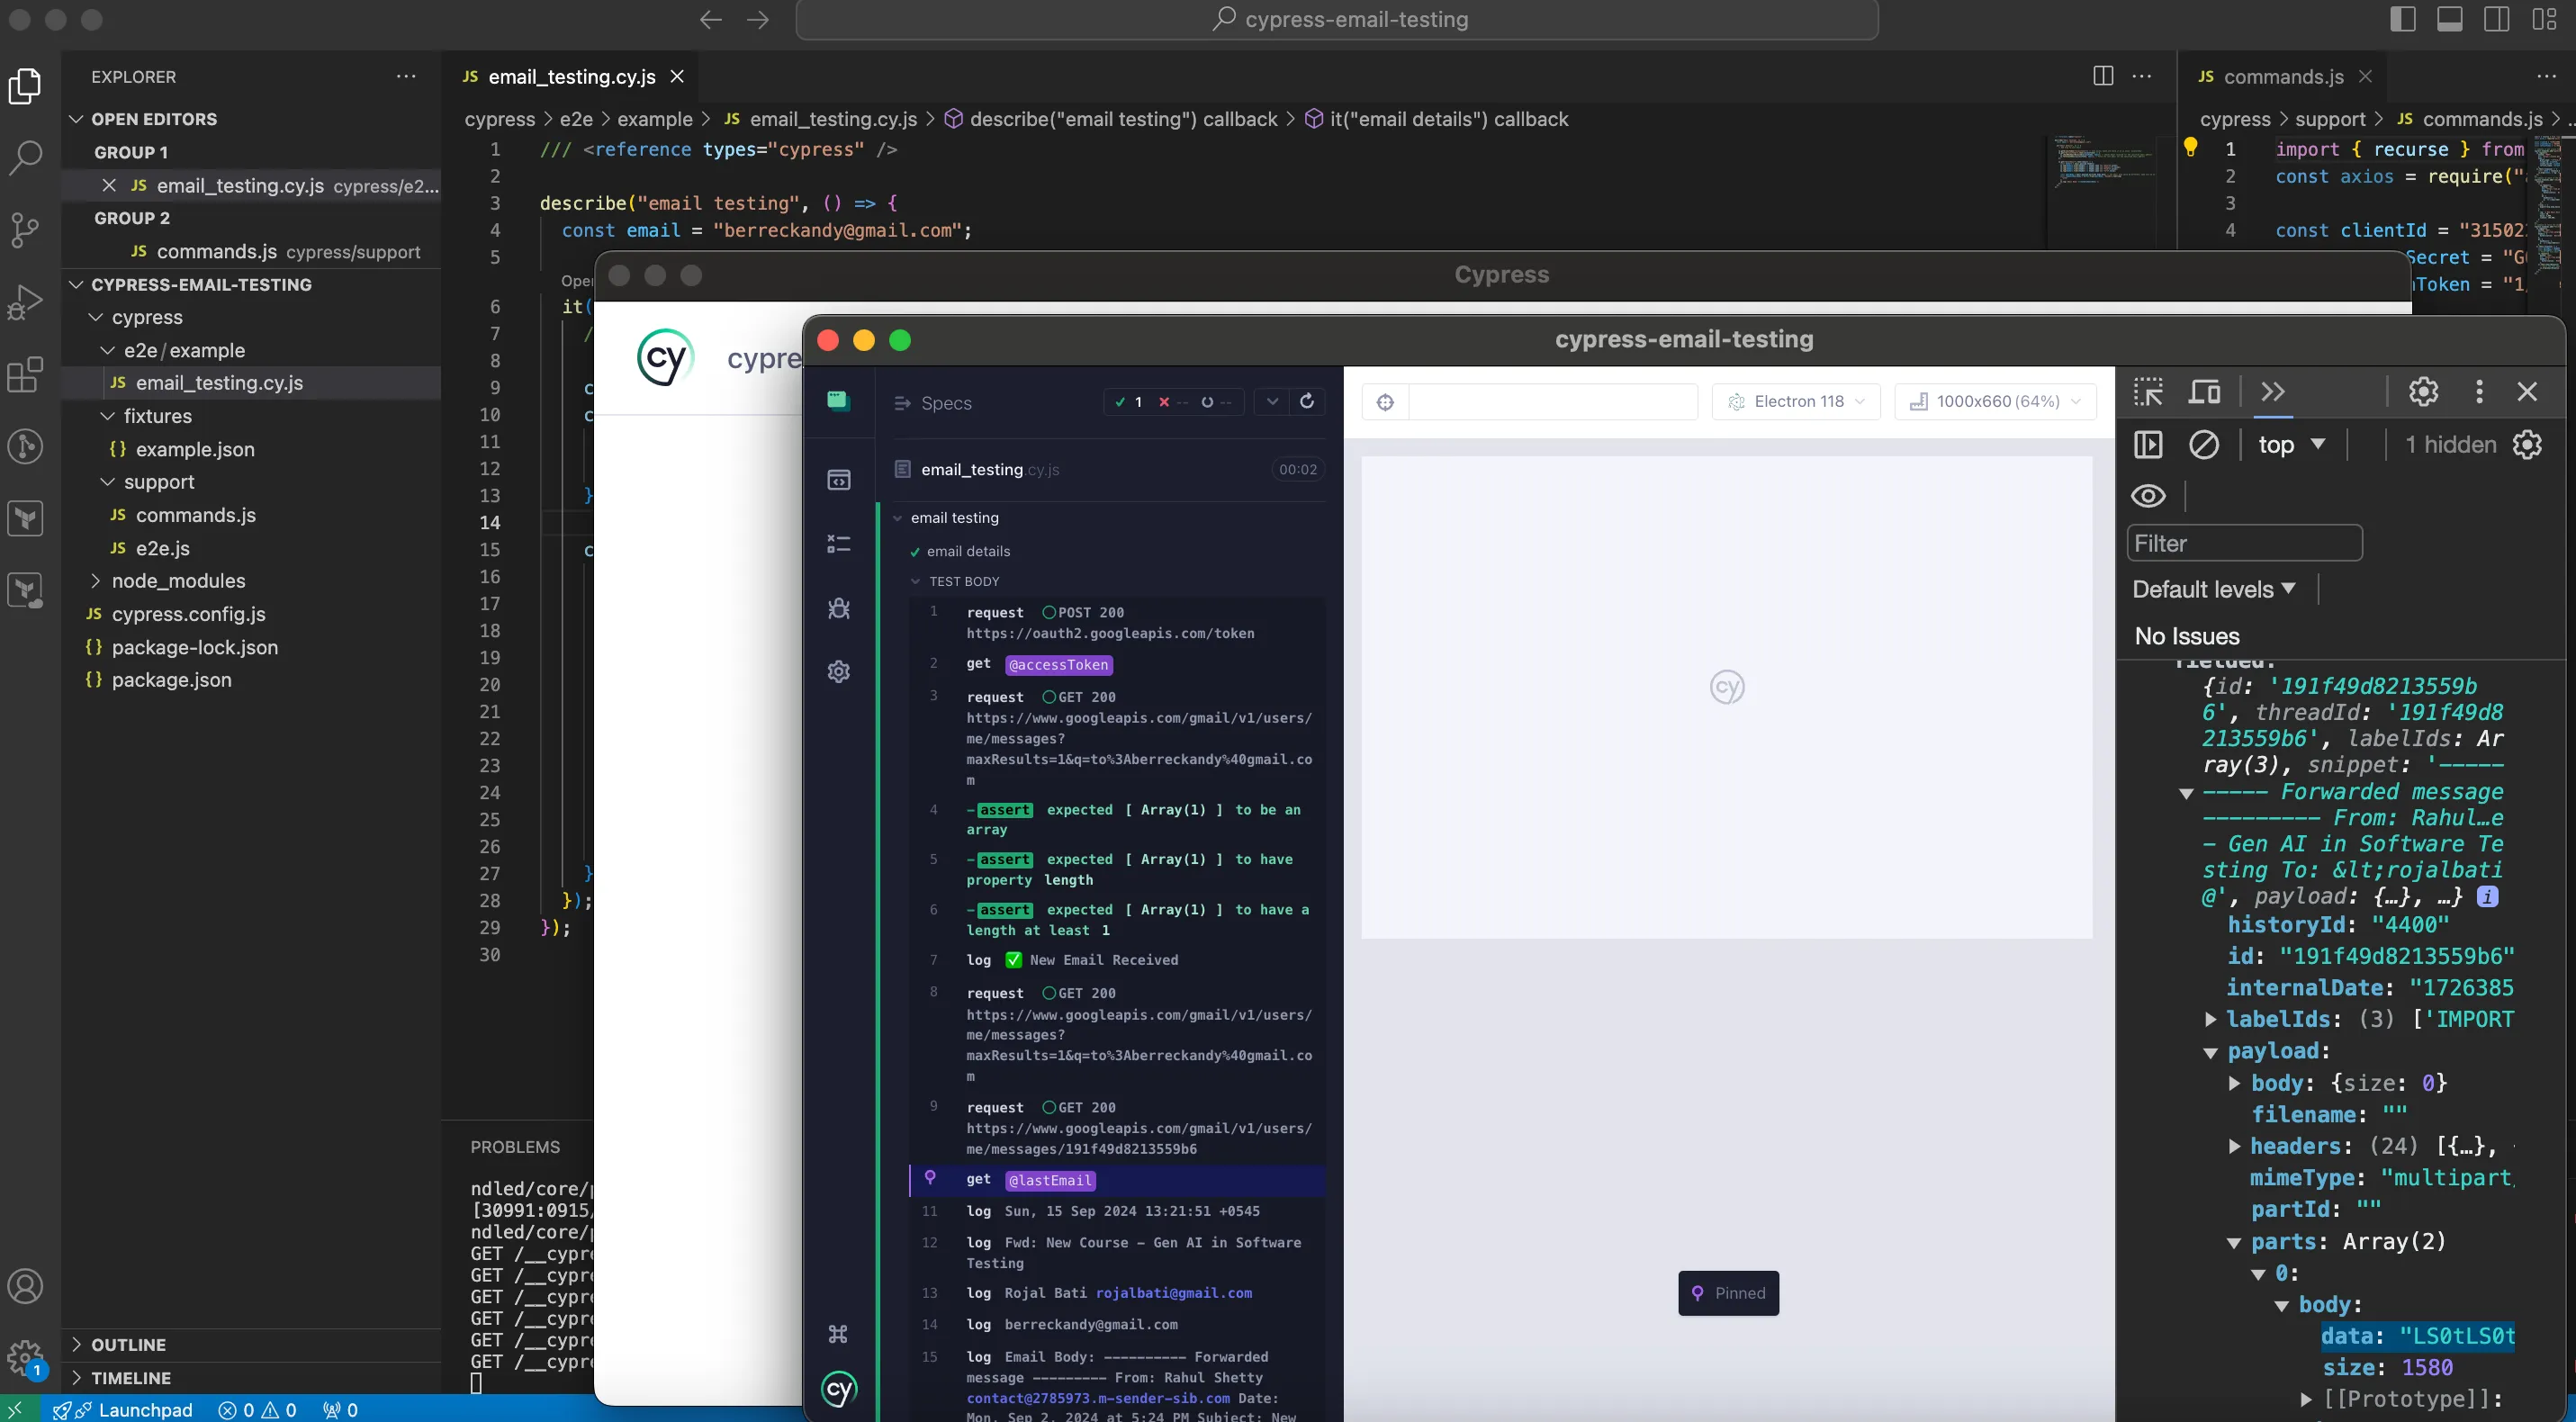Open the Run and Debug view
Screen dimensions: 2576x1422
[25, 302]
